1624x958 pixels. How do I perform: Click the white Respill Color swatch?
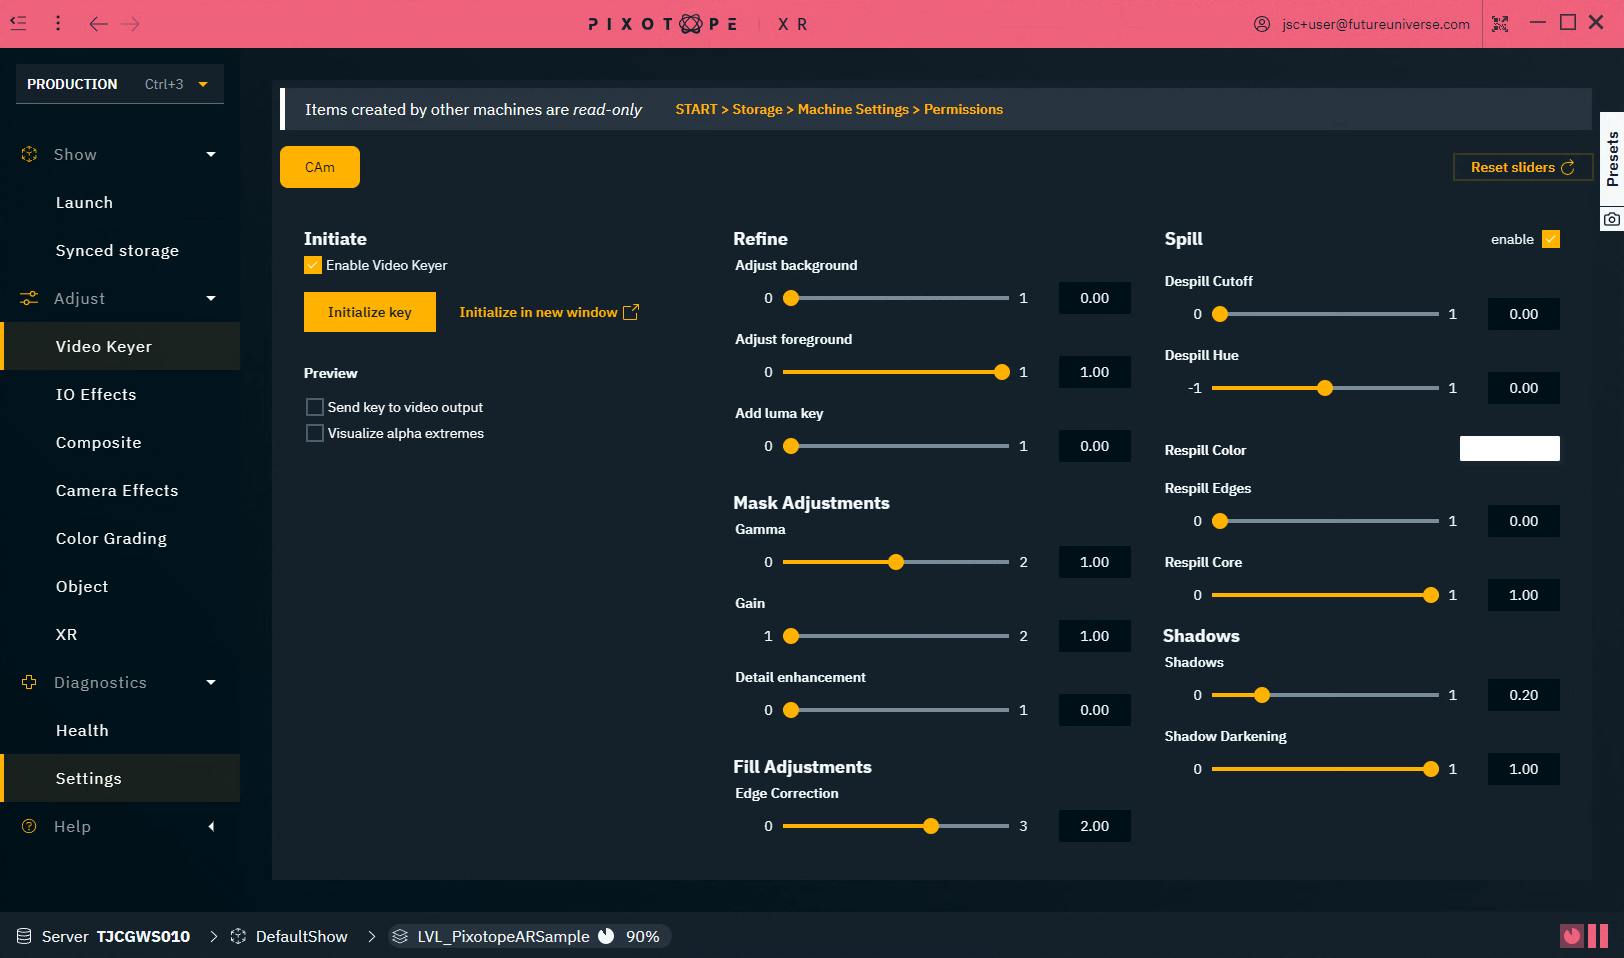point(1510,448)
